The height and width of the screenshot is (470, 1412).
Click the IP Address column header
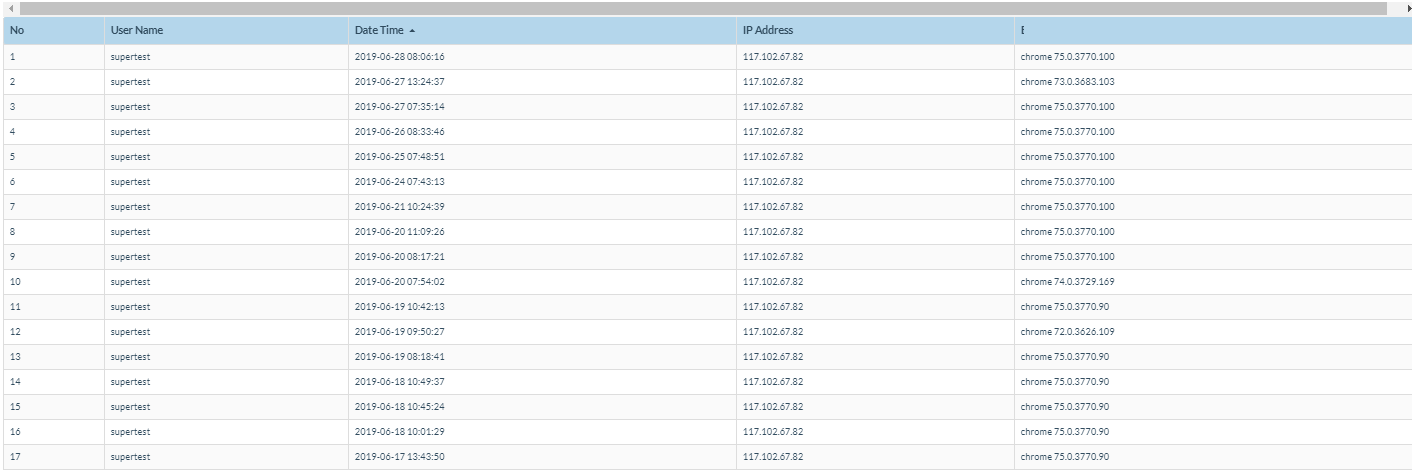(768, 31)
